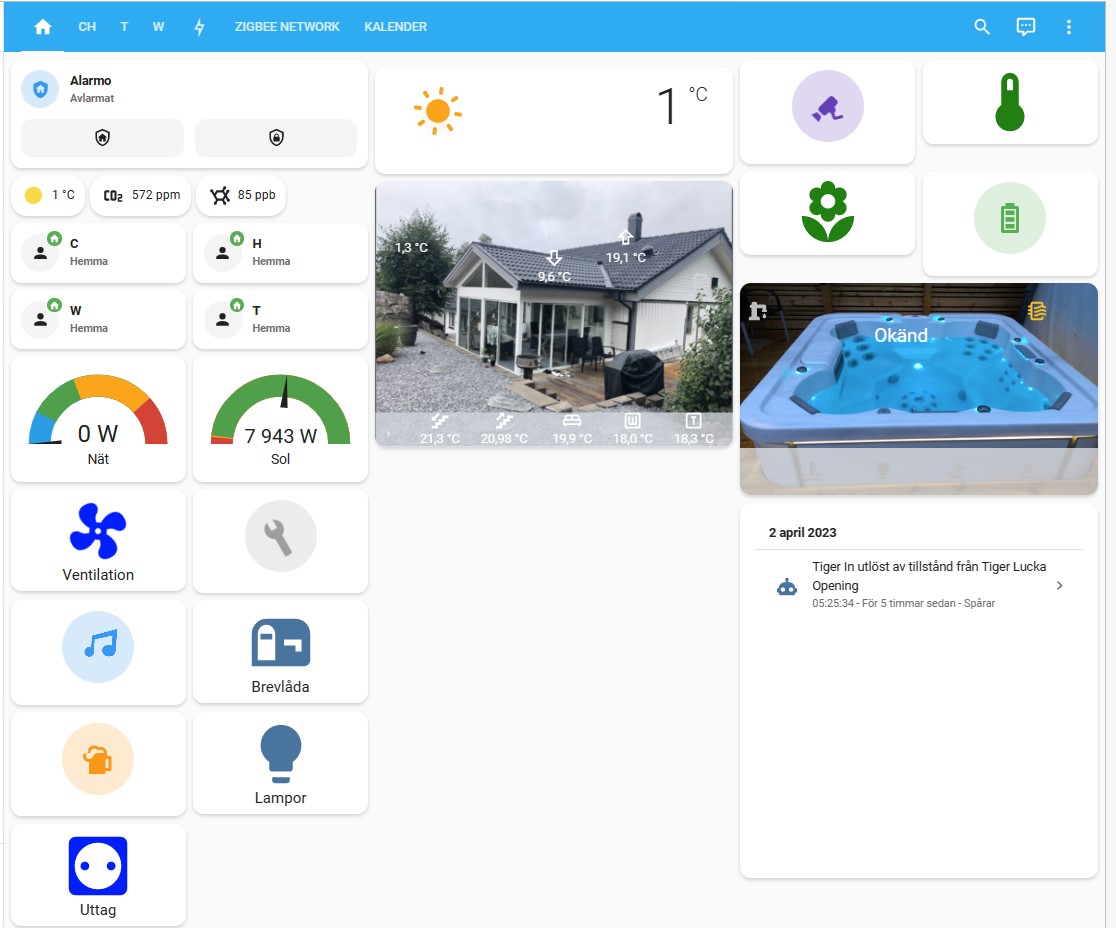Click the W room icon above 18,0 °C
This screenshot has height=928, width=1116.
(x=633, y=421)
